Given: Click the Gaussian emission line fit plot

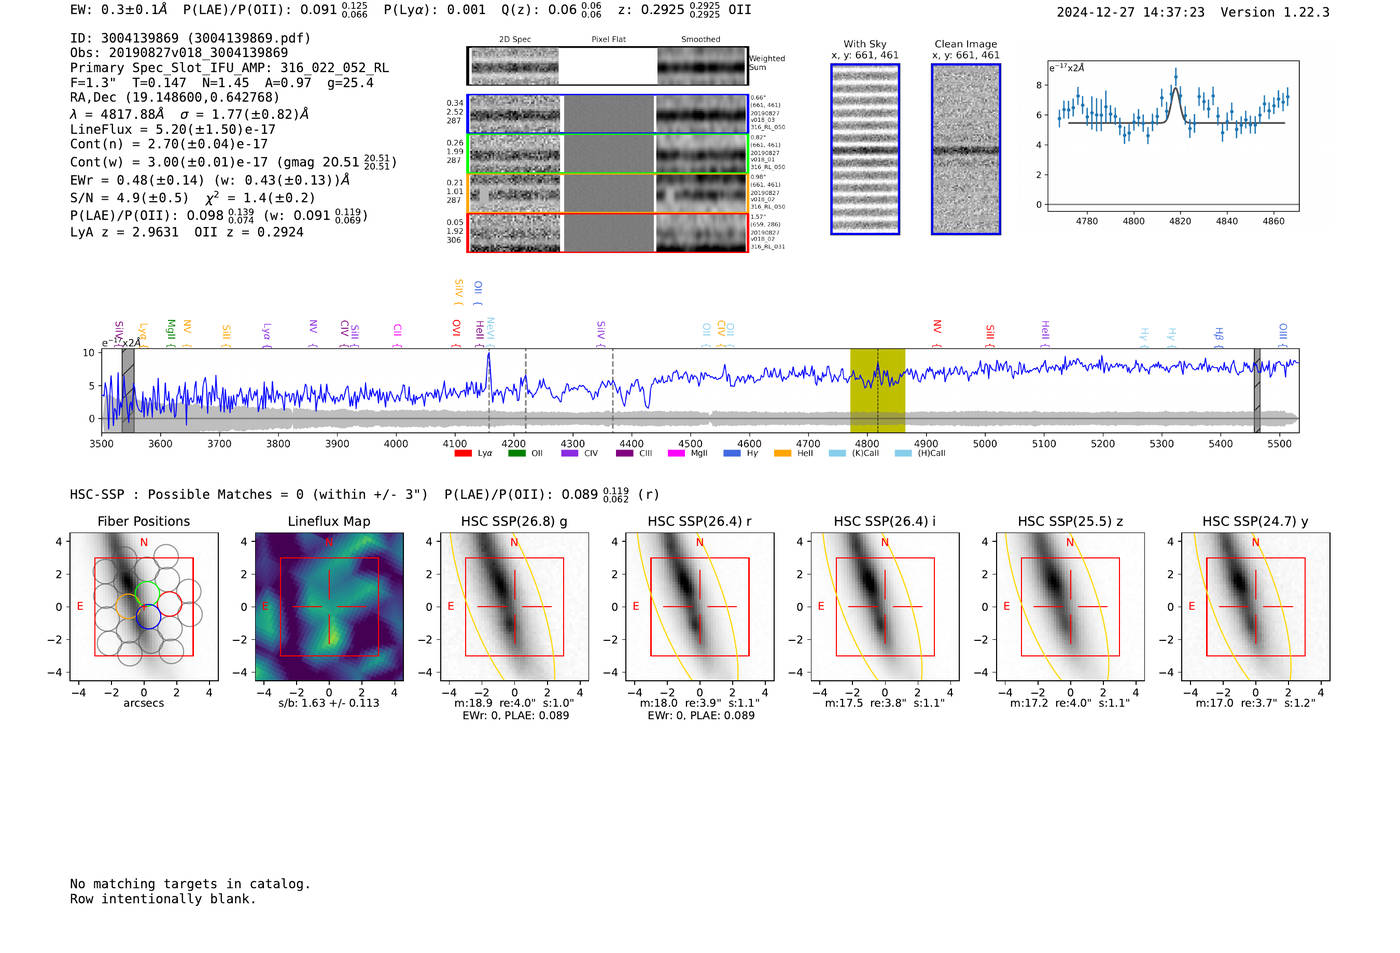Looking at the screenshot, I should [x=1172, y=136].
